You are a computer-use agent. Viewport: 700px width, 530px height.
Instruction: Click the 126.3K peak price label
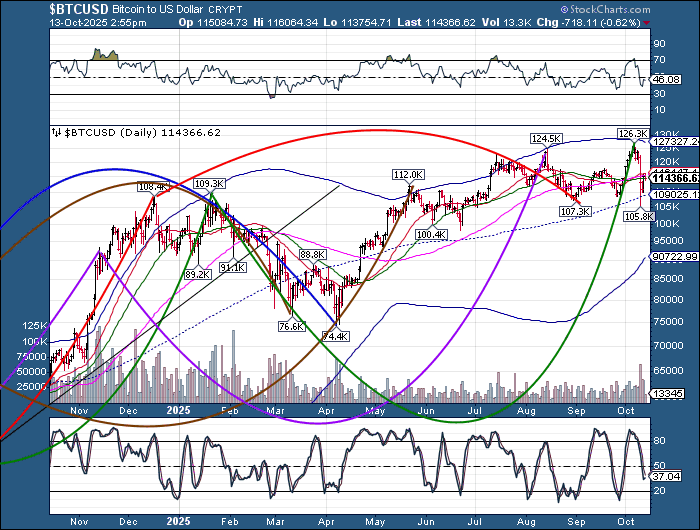(634, 132)
